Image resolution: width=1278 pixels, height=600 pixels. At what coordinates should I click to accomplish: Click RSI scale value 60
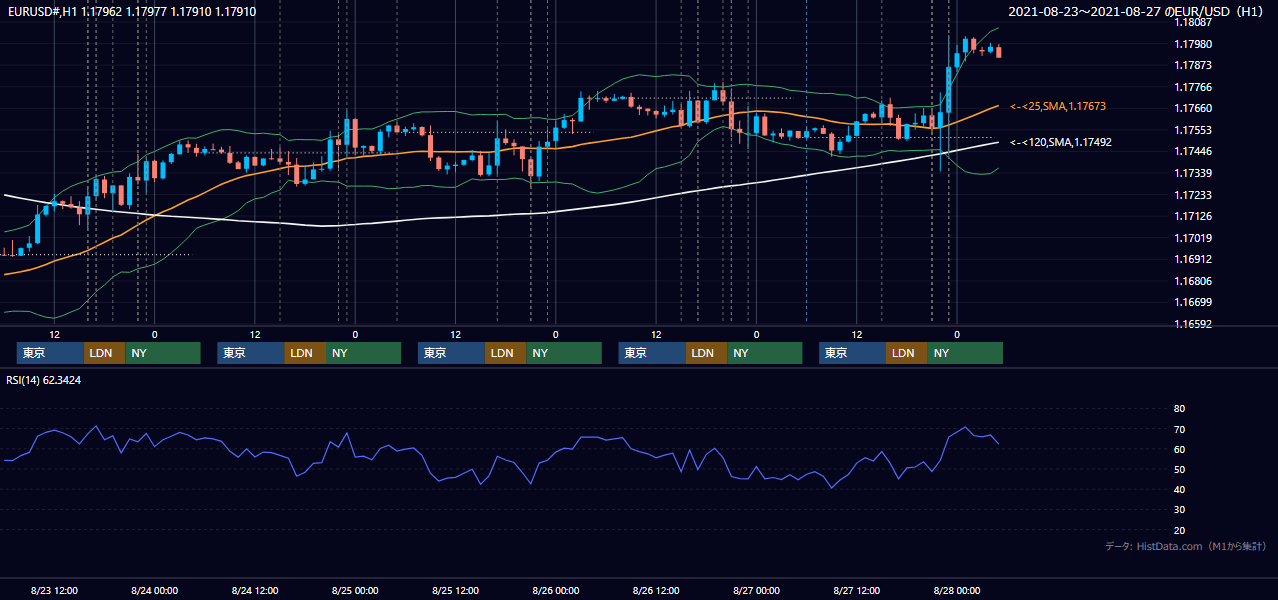point(1179,449)
